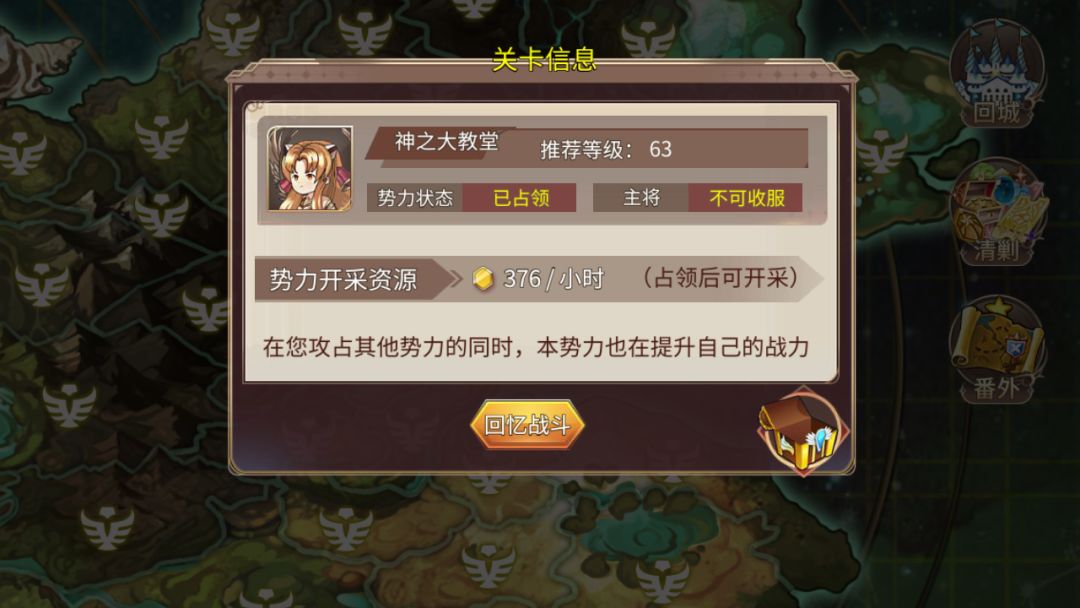Image resolution: width=1080 pixels, height=608 pixels.
Task: Click the 376/小时 mining rate text
Action: coord(553,279)
